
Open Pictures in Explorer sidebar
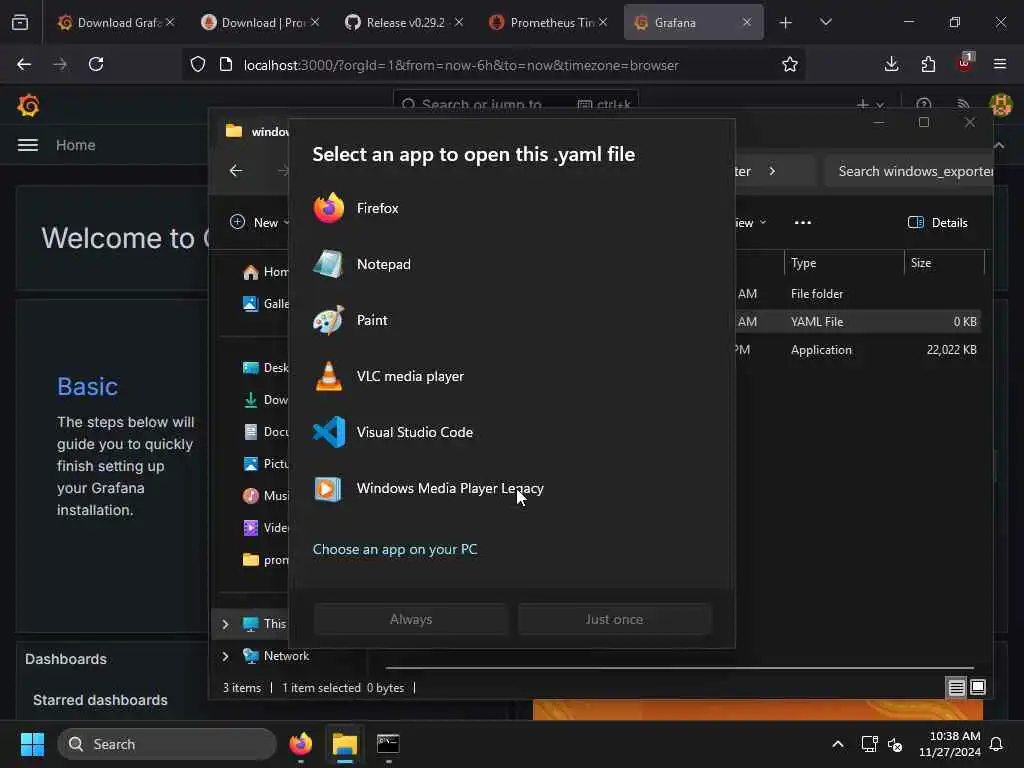coord(264,464)
